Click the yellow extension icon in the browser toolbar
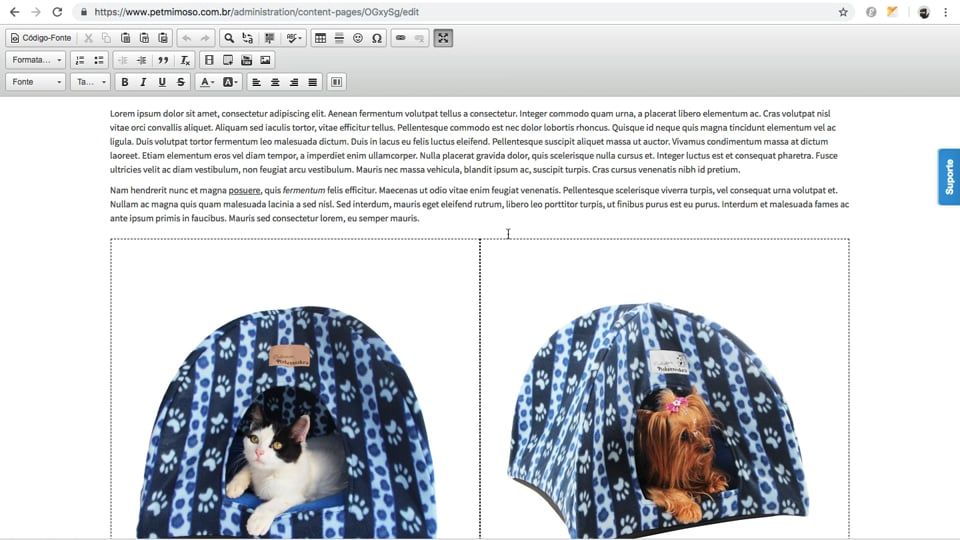The height and width of the screenshot is (540, 960). (892, 12)
